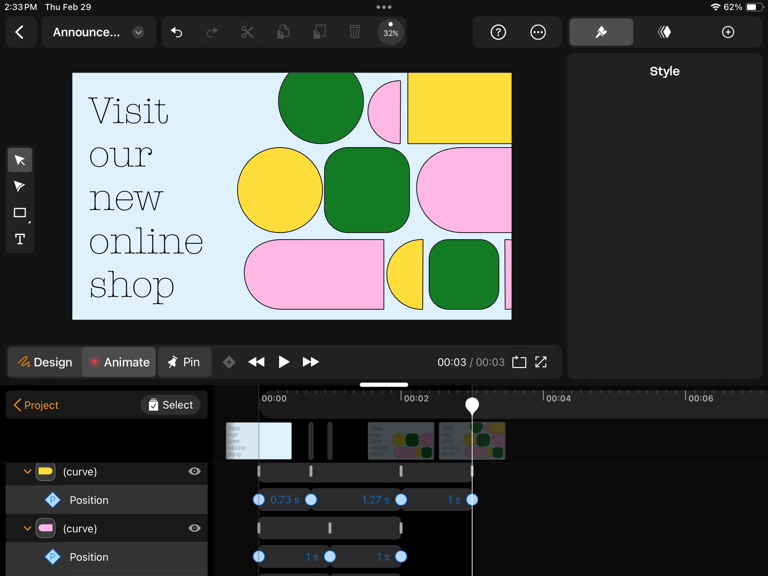The width and height of the screenshot is (768, 576).
Task: Select the arrow Selection tool
Action: click(20, 160)
